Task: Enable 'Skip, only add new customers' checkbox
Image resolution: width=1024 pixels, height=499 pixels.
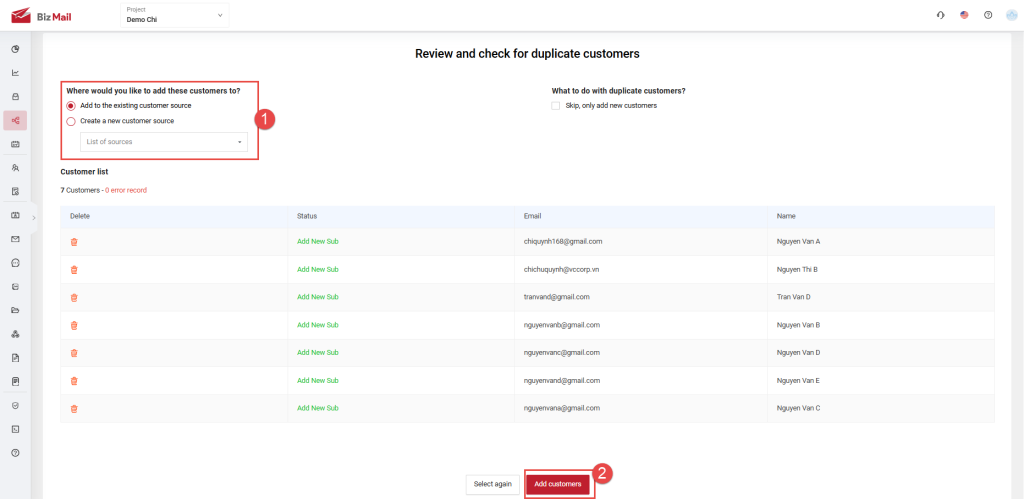Action: click(556, 105)
